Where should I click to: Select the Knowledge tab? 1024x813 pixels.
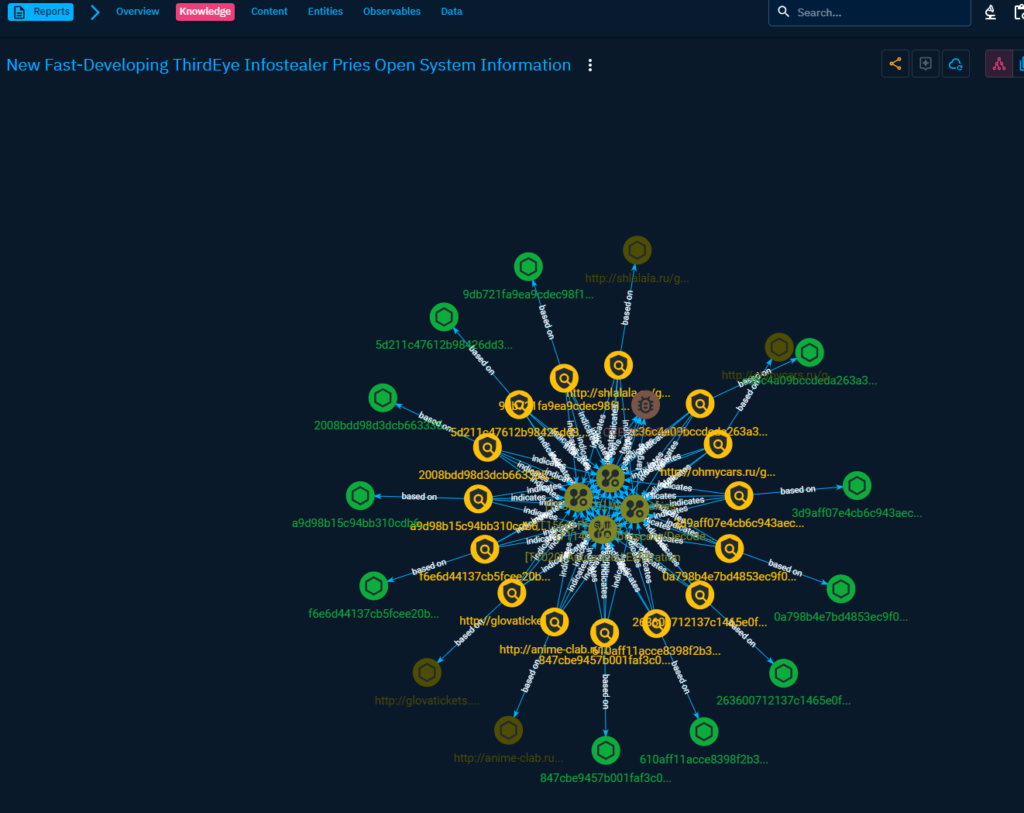(x=205, y=12)
